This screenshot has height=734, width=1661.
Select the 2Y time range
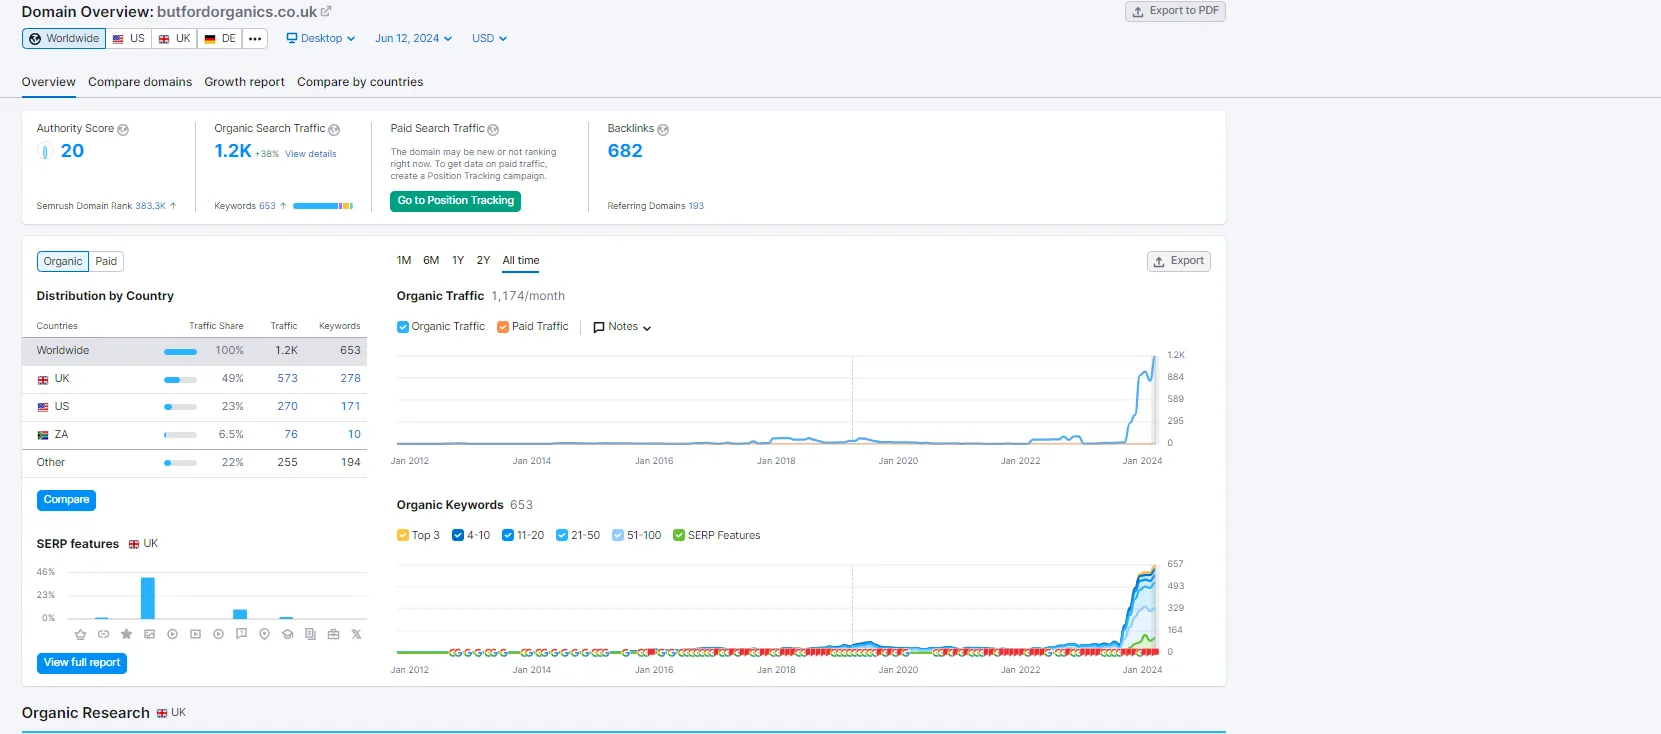click(x=483, y=261)
